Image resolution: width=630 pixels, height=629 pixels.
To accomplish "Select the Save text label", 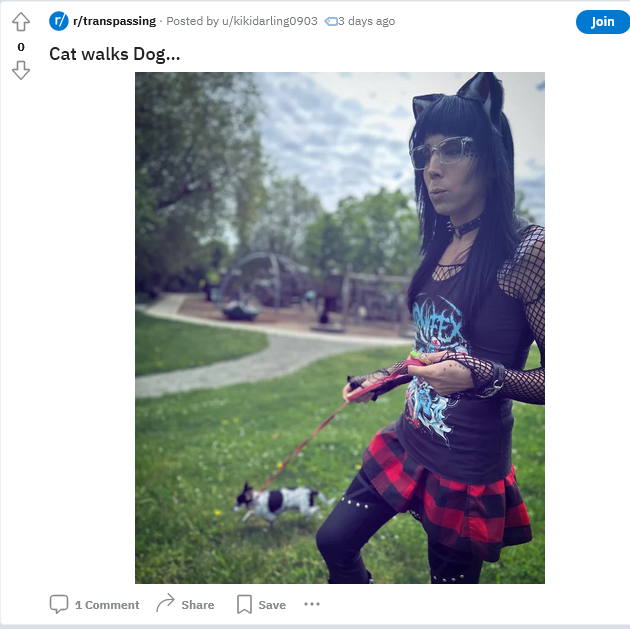I will pos(272,604).
